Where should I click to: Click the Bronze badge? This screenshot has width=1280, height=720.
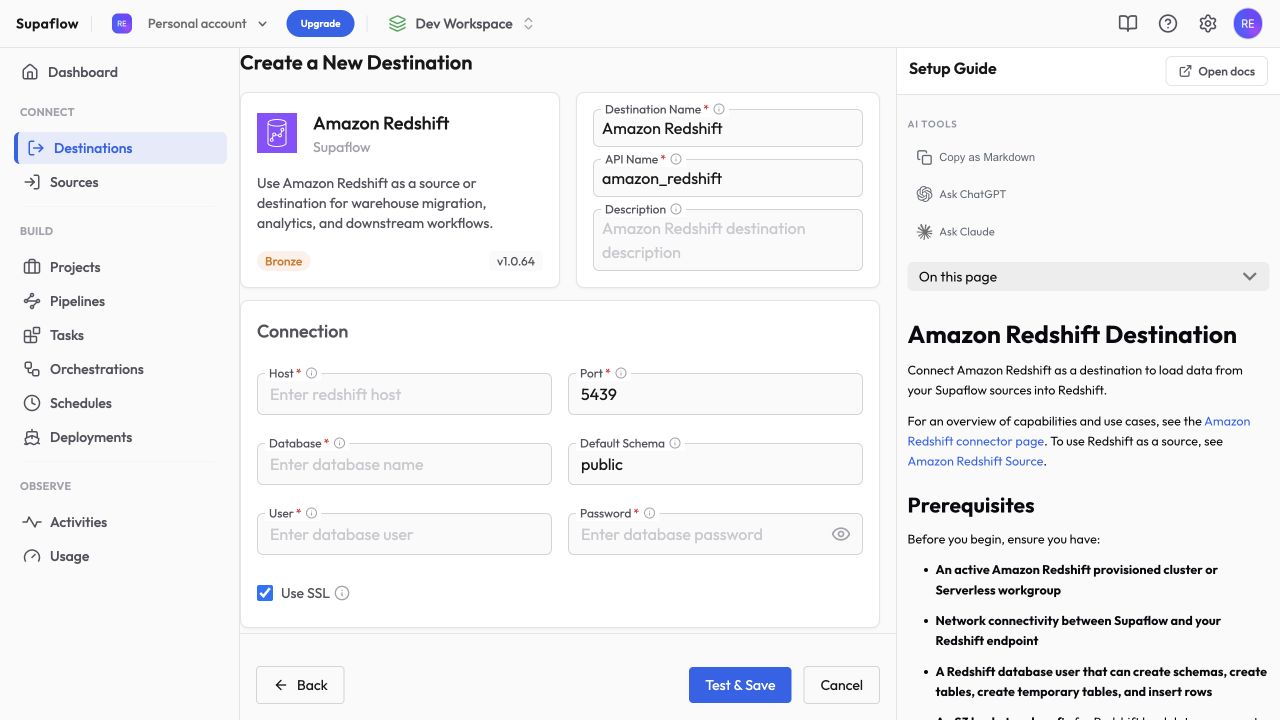pyautogui.click(x=284, y=261)
